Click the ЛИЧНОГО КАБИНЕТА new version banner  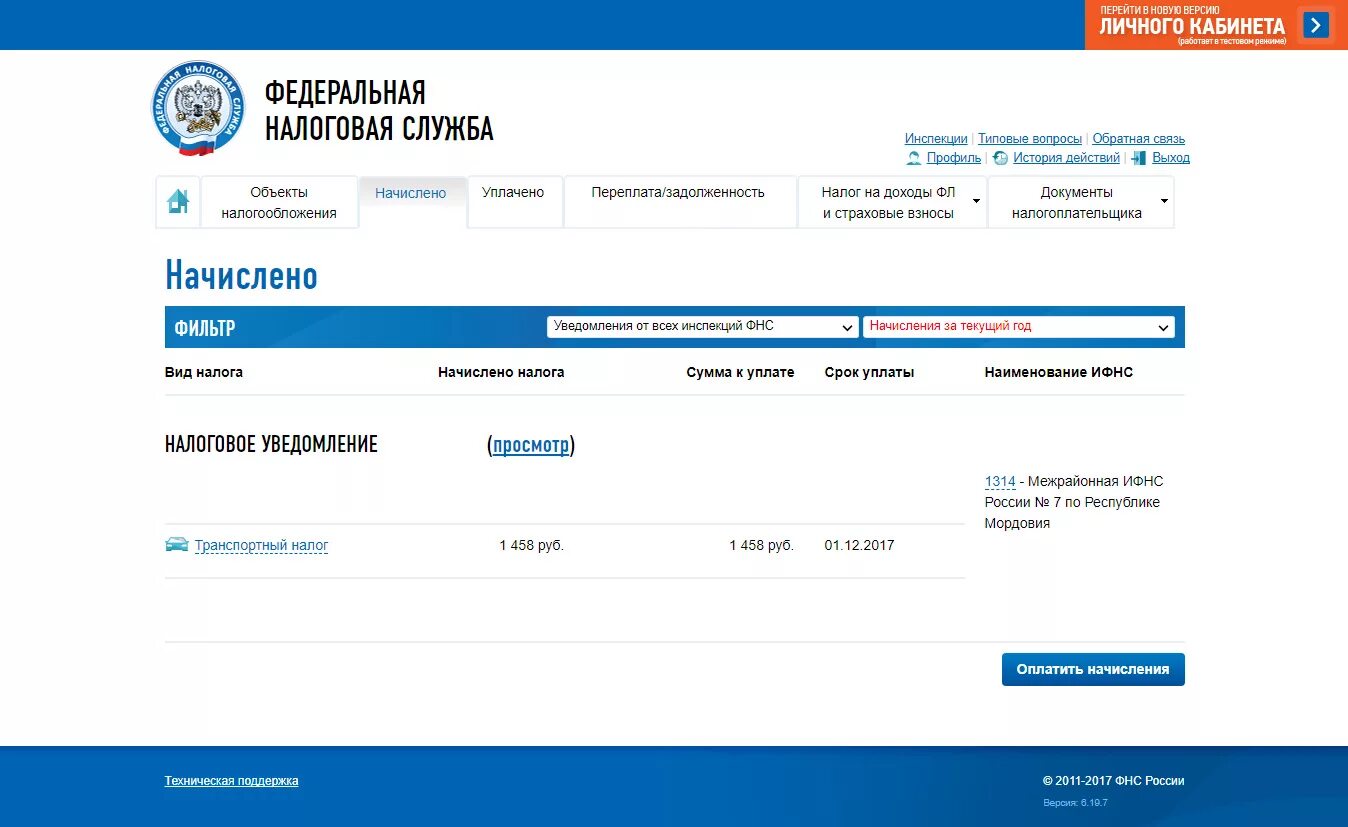[x=1216, y=25]
